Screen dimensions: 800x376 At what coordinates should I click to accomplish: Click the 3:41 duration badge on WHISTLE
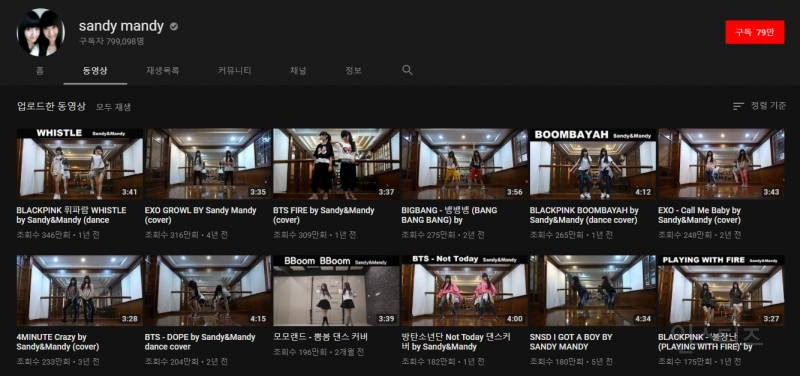[129, 192]
